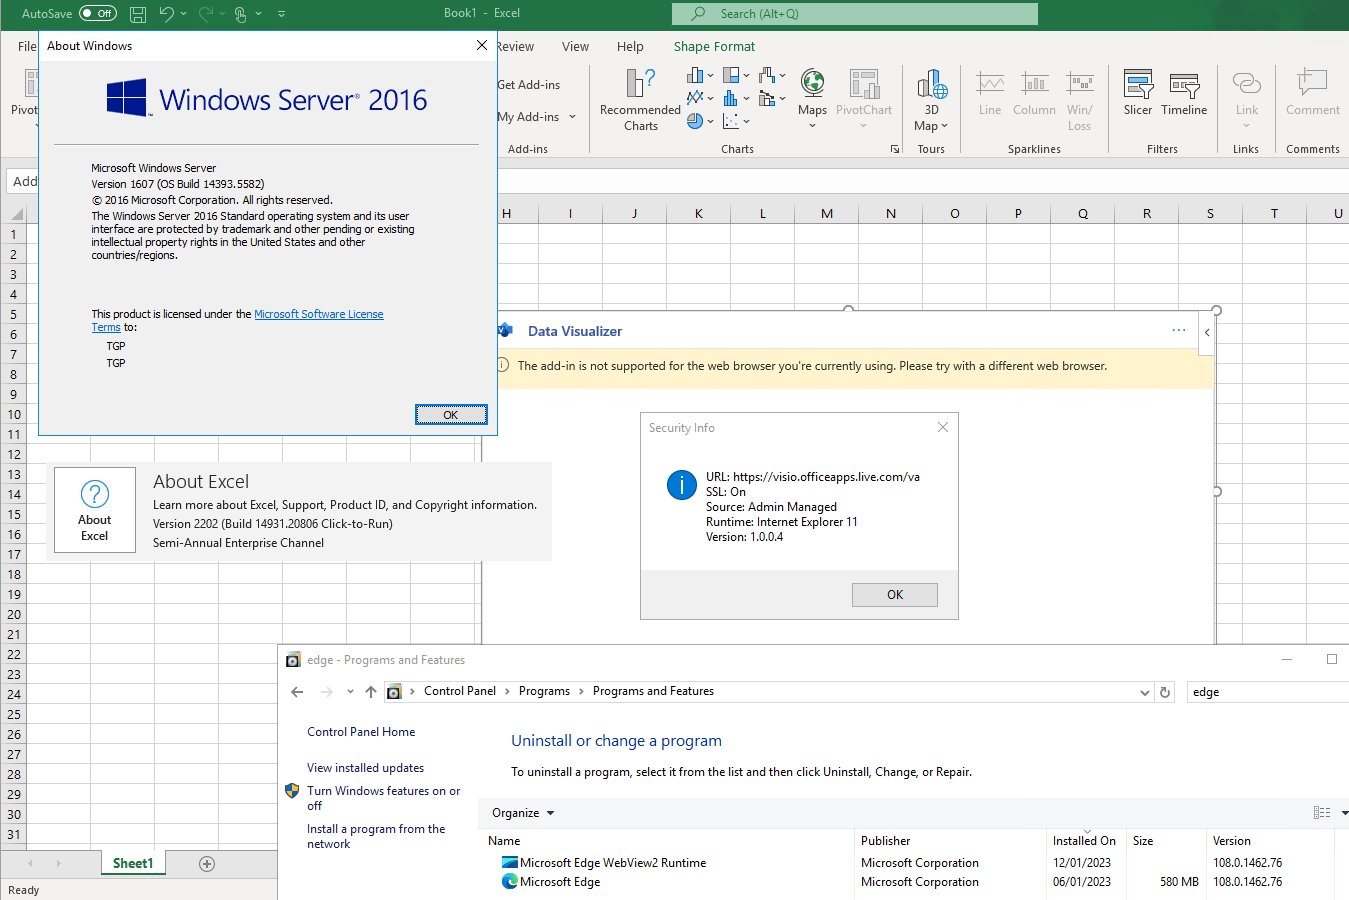Select the Sheet1 tab
This screenshot has height=900, width=1349.
(133, 861)
